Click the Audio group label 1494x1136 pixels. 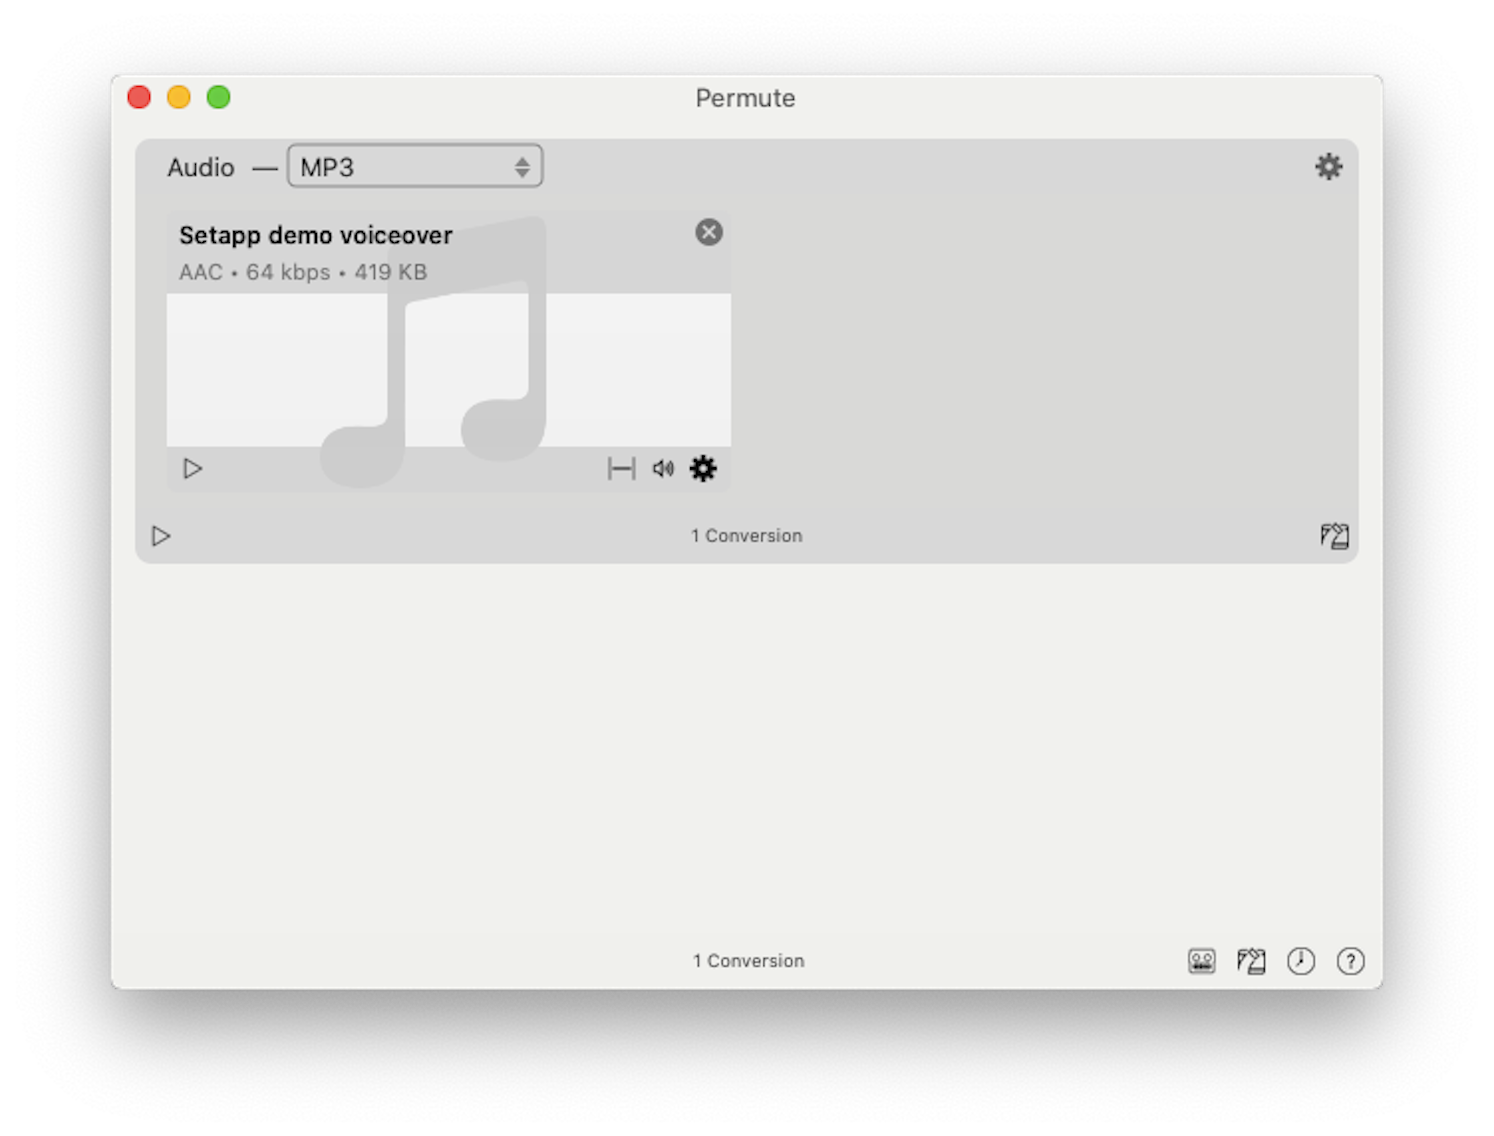tap(200, 167)
